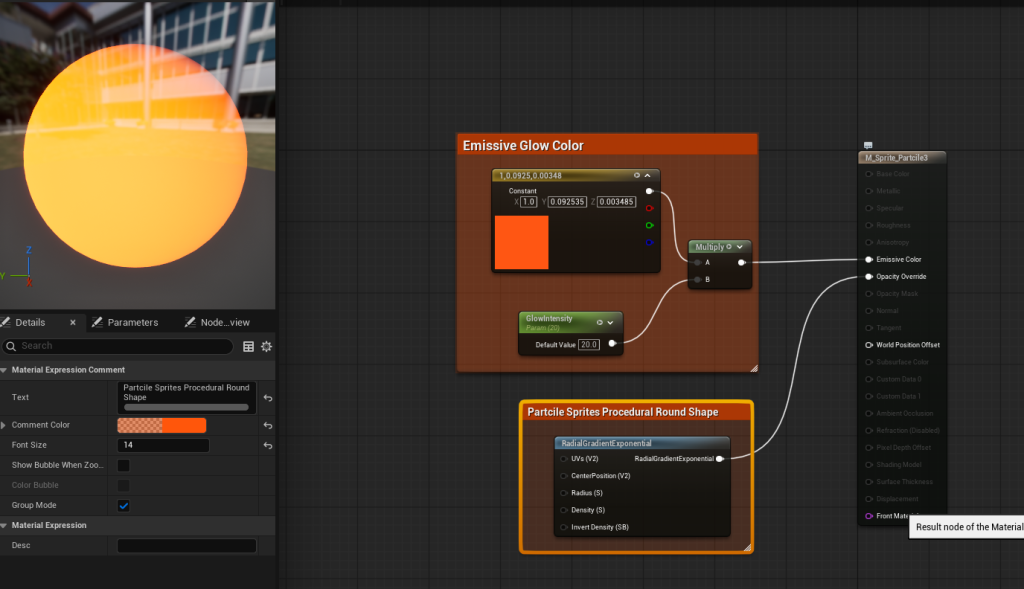The height and width of the screenshot is (589, 1024).
Task: Click the Emissive Color input pin
Action: [868, 259]
